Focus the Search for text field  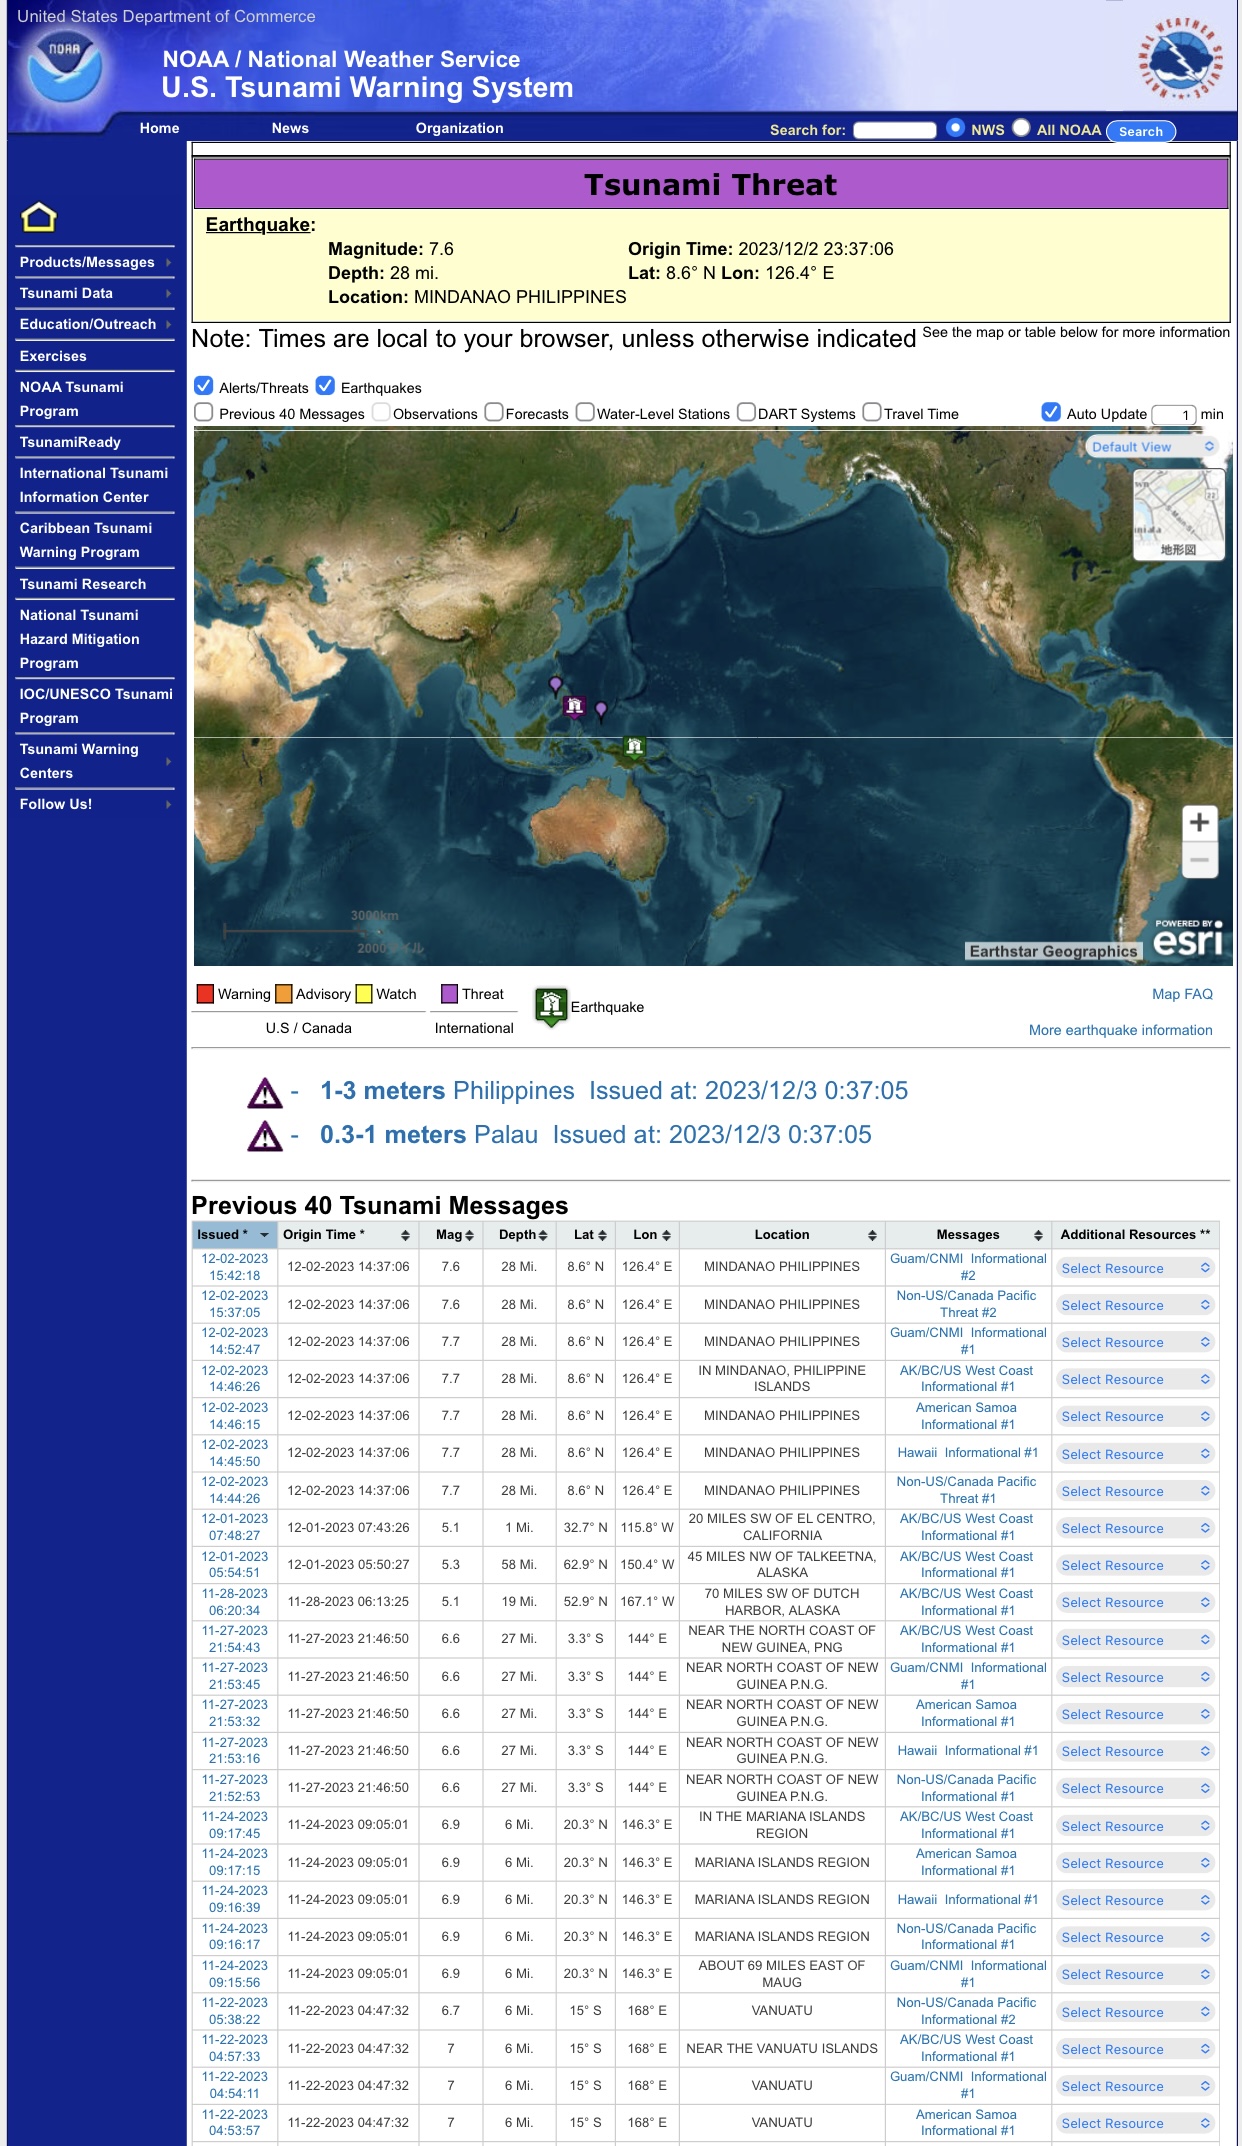pyautogui.click(x=895, y=130)
